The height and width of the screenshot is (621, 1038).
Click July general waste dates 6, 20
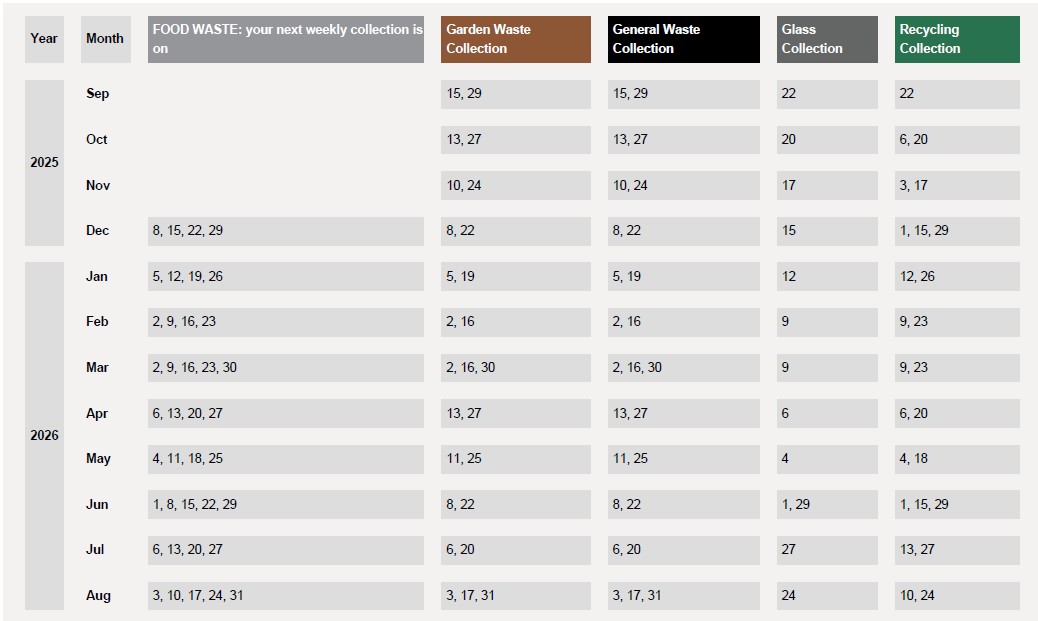pyautogui.click(x=683, y=549)
